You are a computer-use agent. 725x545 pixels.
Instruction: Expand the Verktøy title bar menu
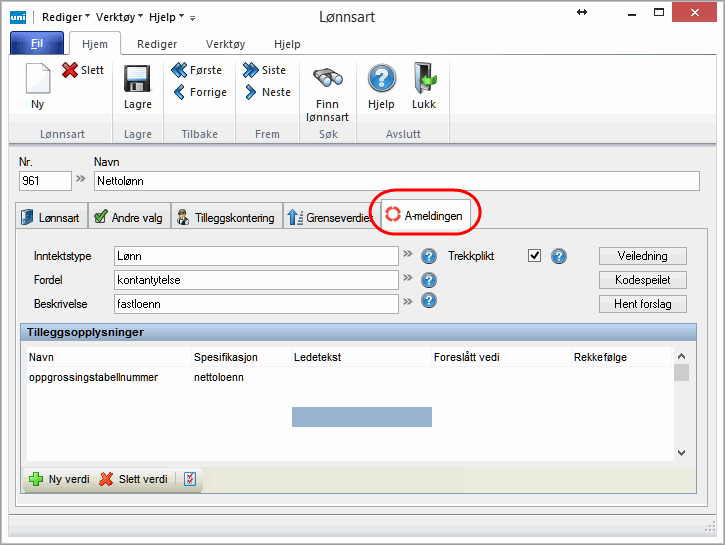(x=118, y=17)
